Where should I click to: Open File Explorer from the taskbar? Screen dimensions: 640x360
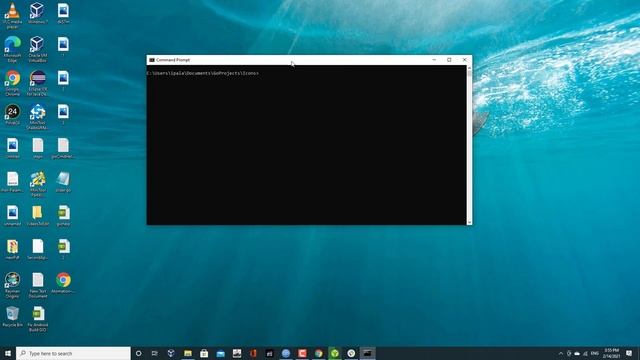pyautogui.click(x=188, y=353)
